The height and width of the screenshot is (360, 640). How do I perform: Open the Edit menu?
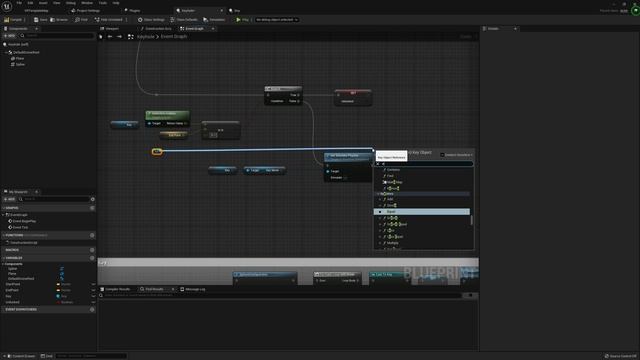click(30, 3)
